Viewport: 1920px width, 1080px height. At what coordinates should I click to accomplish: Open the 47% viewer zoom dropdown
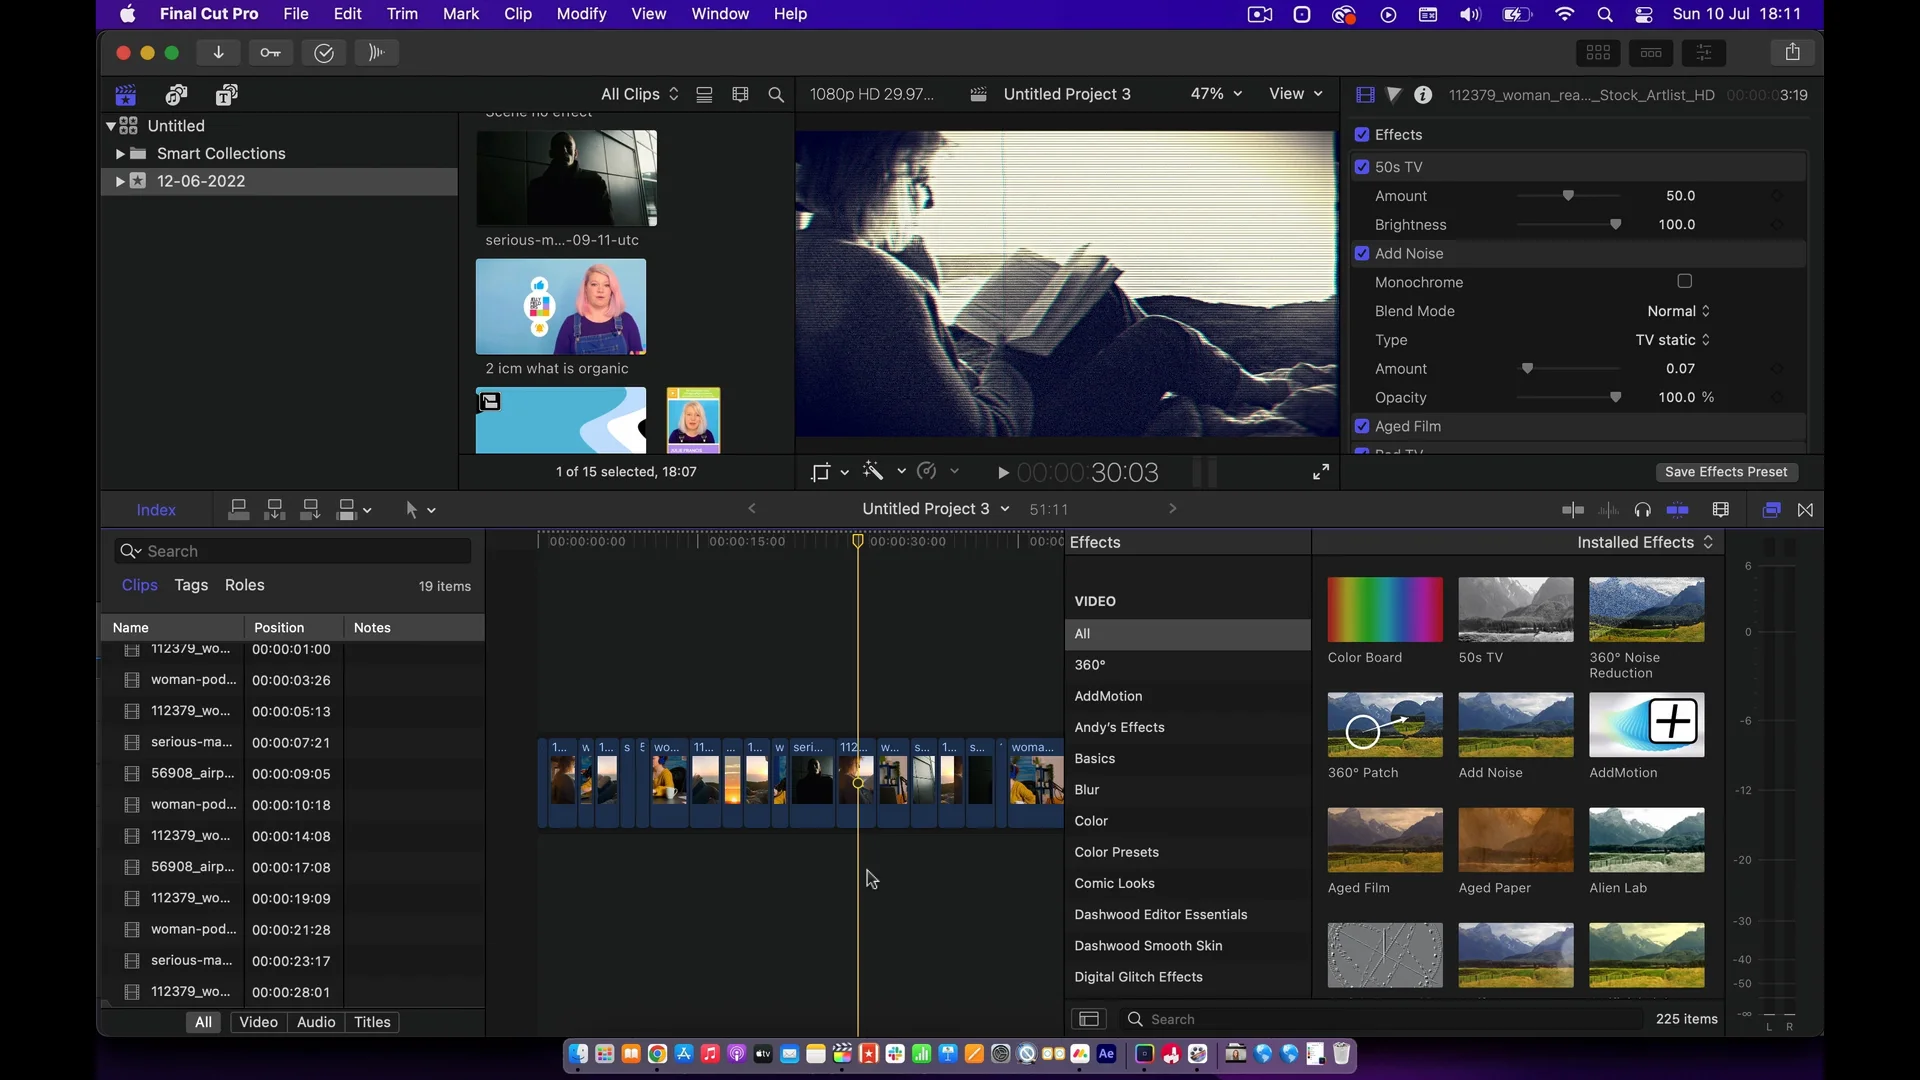click(1216, 94)
